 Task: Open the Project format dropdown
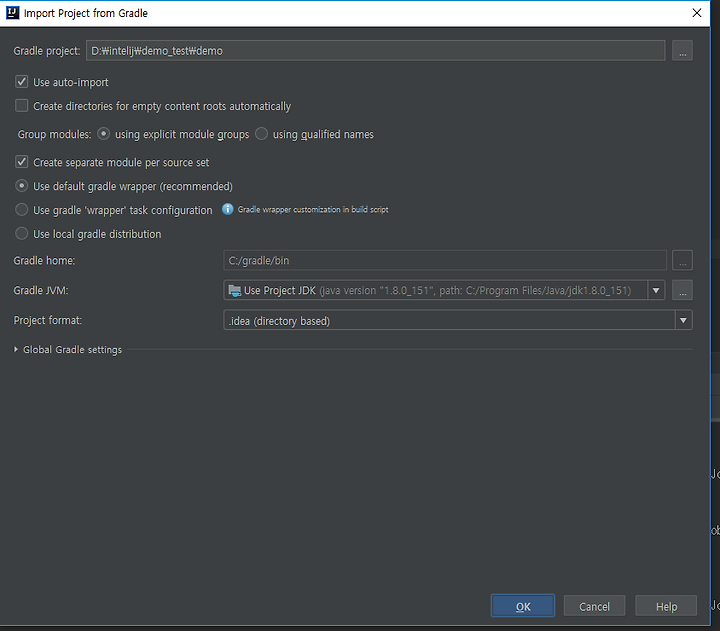683,321
